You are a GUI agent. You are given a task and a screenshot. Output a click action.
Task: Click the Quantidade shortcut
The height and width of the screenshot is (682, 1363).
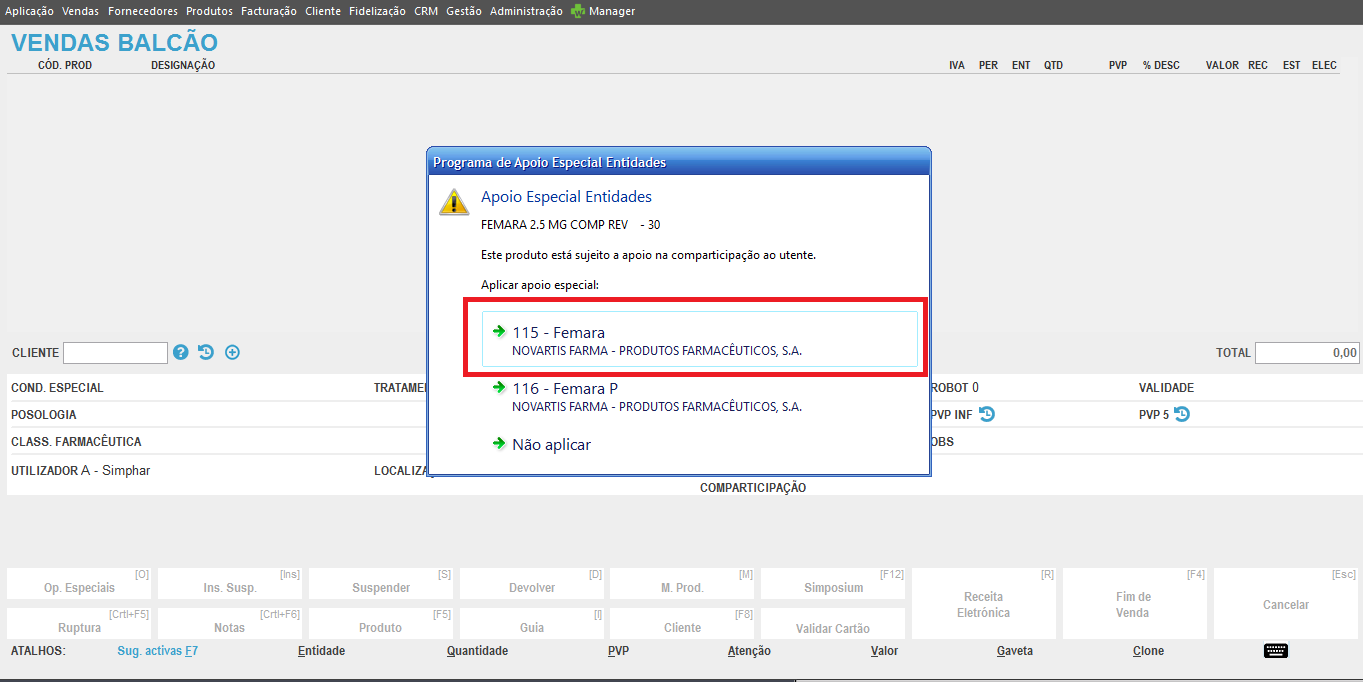click(477, 651)
